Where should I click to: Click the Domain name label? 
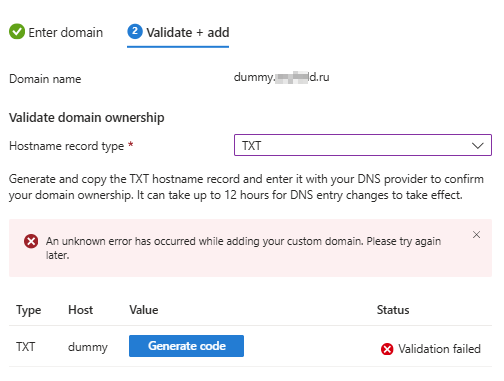[45, 79]
